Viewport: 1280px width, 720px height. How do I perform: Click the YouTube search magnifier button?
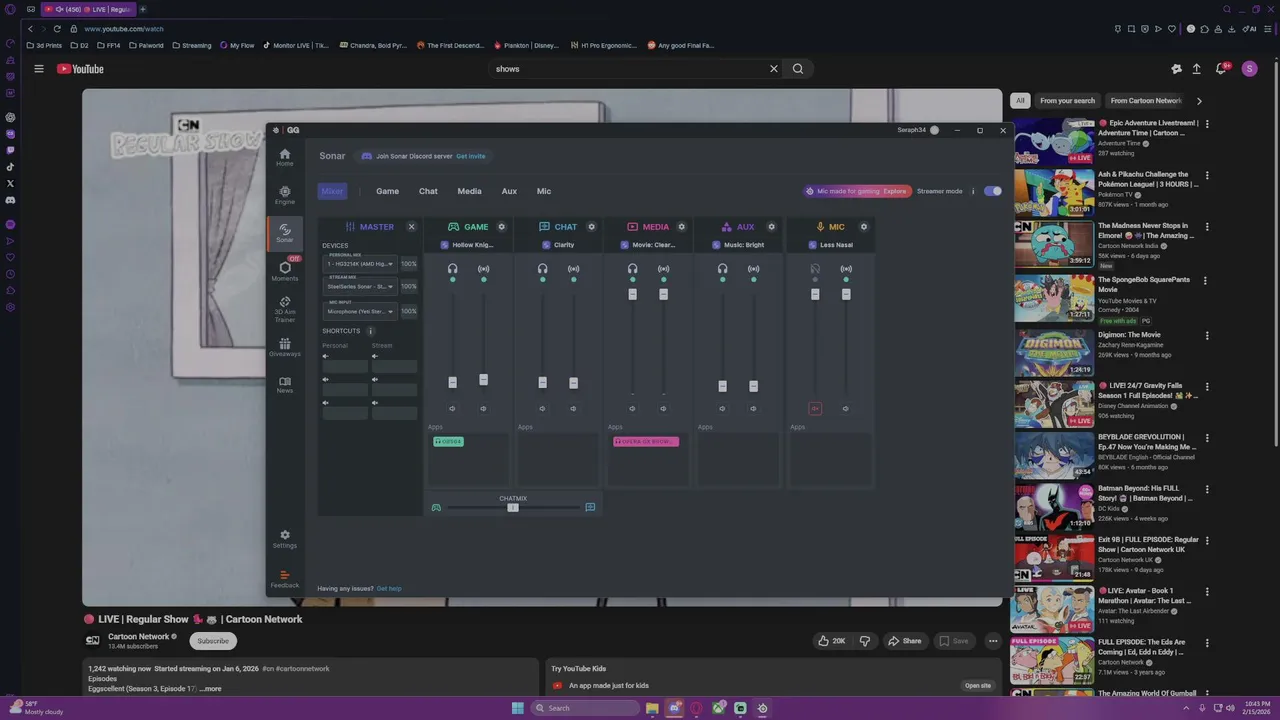pos(798,69)
